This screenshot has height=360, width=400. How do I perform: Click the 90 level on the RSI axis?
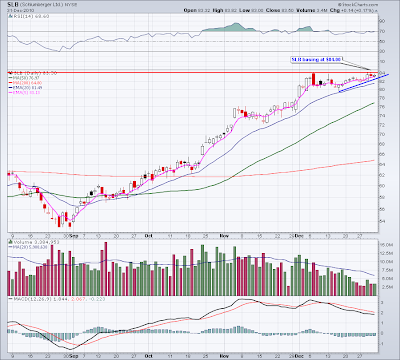click(383, 21)
